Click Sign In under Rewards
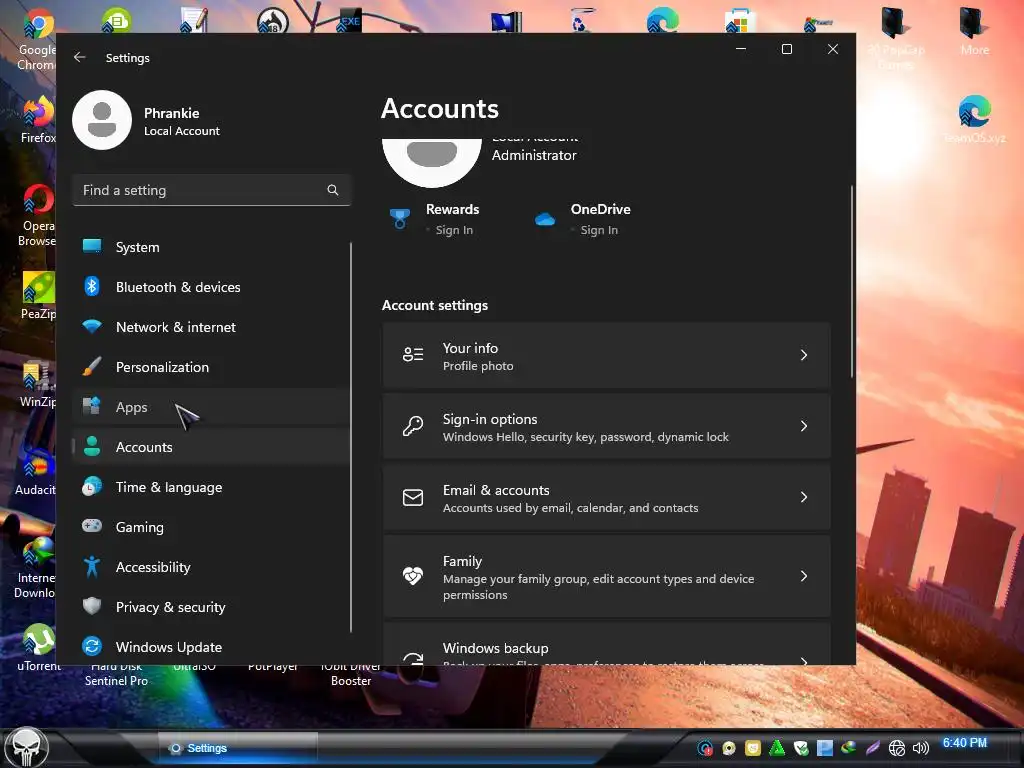1024x768 pixels. point(454,230)
